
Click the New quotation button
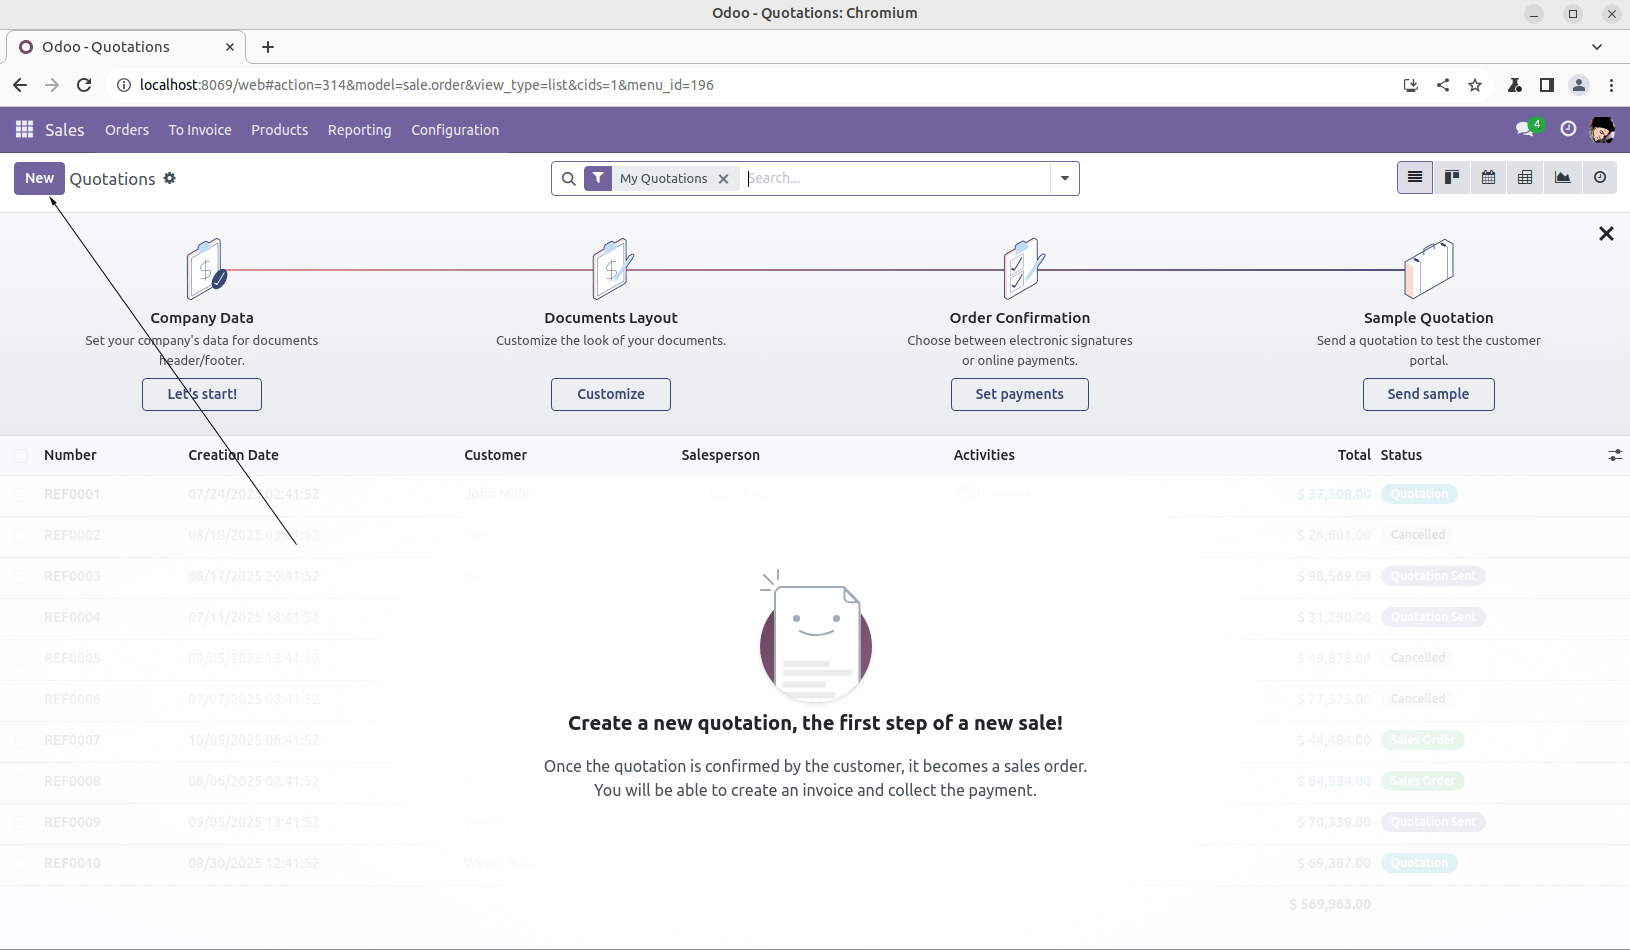pos(39,178)
